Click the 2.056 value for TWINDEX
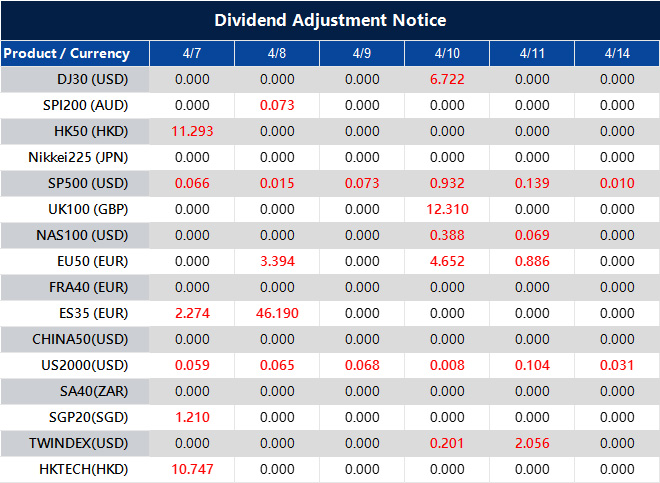Image resolution: width=660 pixels, height=483 pixels. 532,443
